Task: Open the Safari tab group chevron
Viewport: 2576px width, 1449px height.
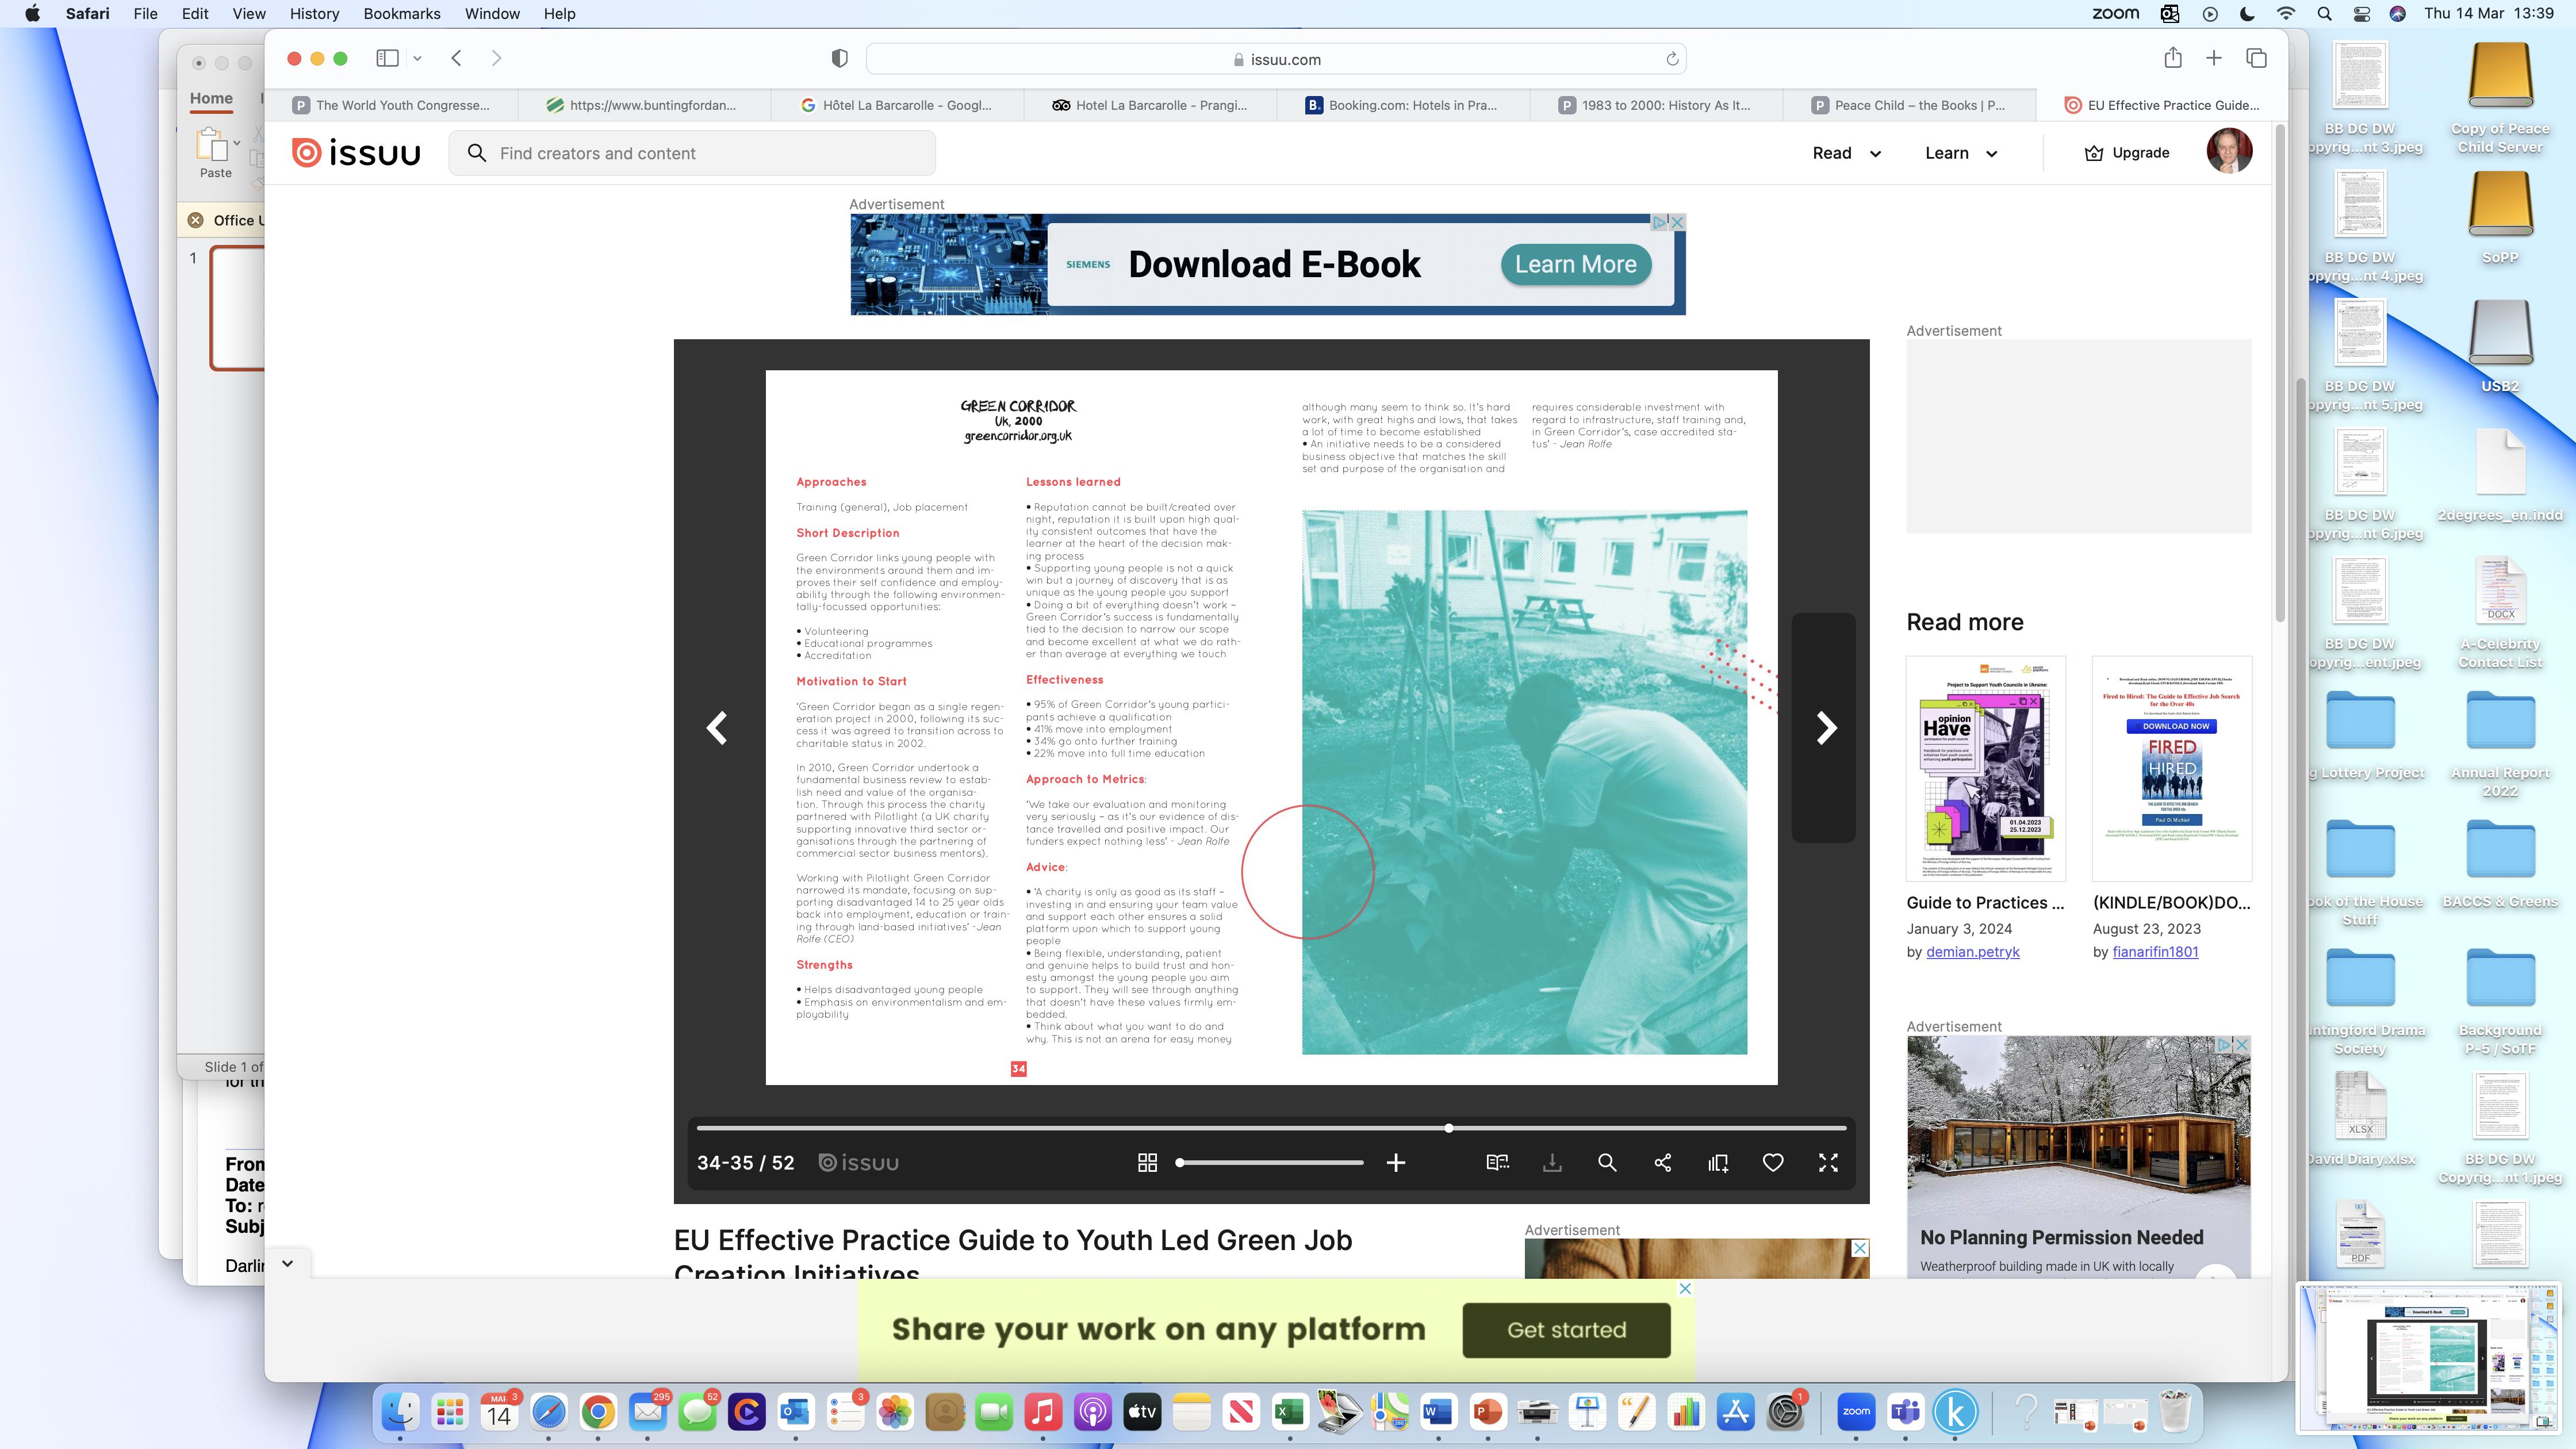Action: [417, 58]
